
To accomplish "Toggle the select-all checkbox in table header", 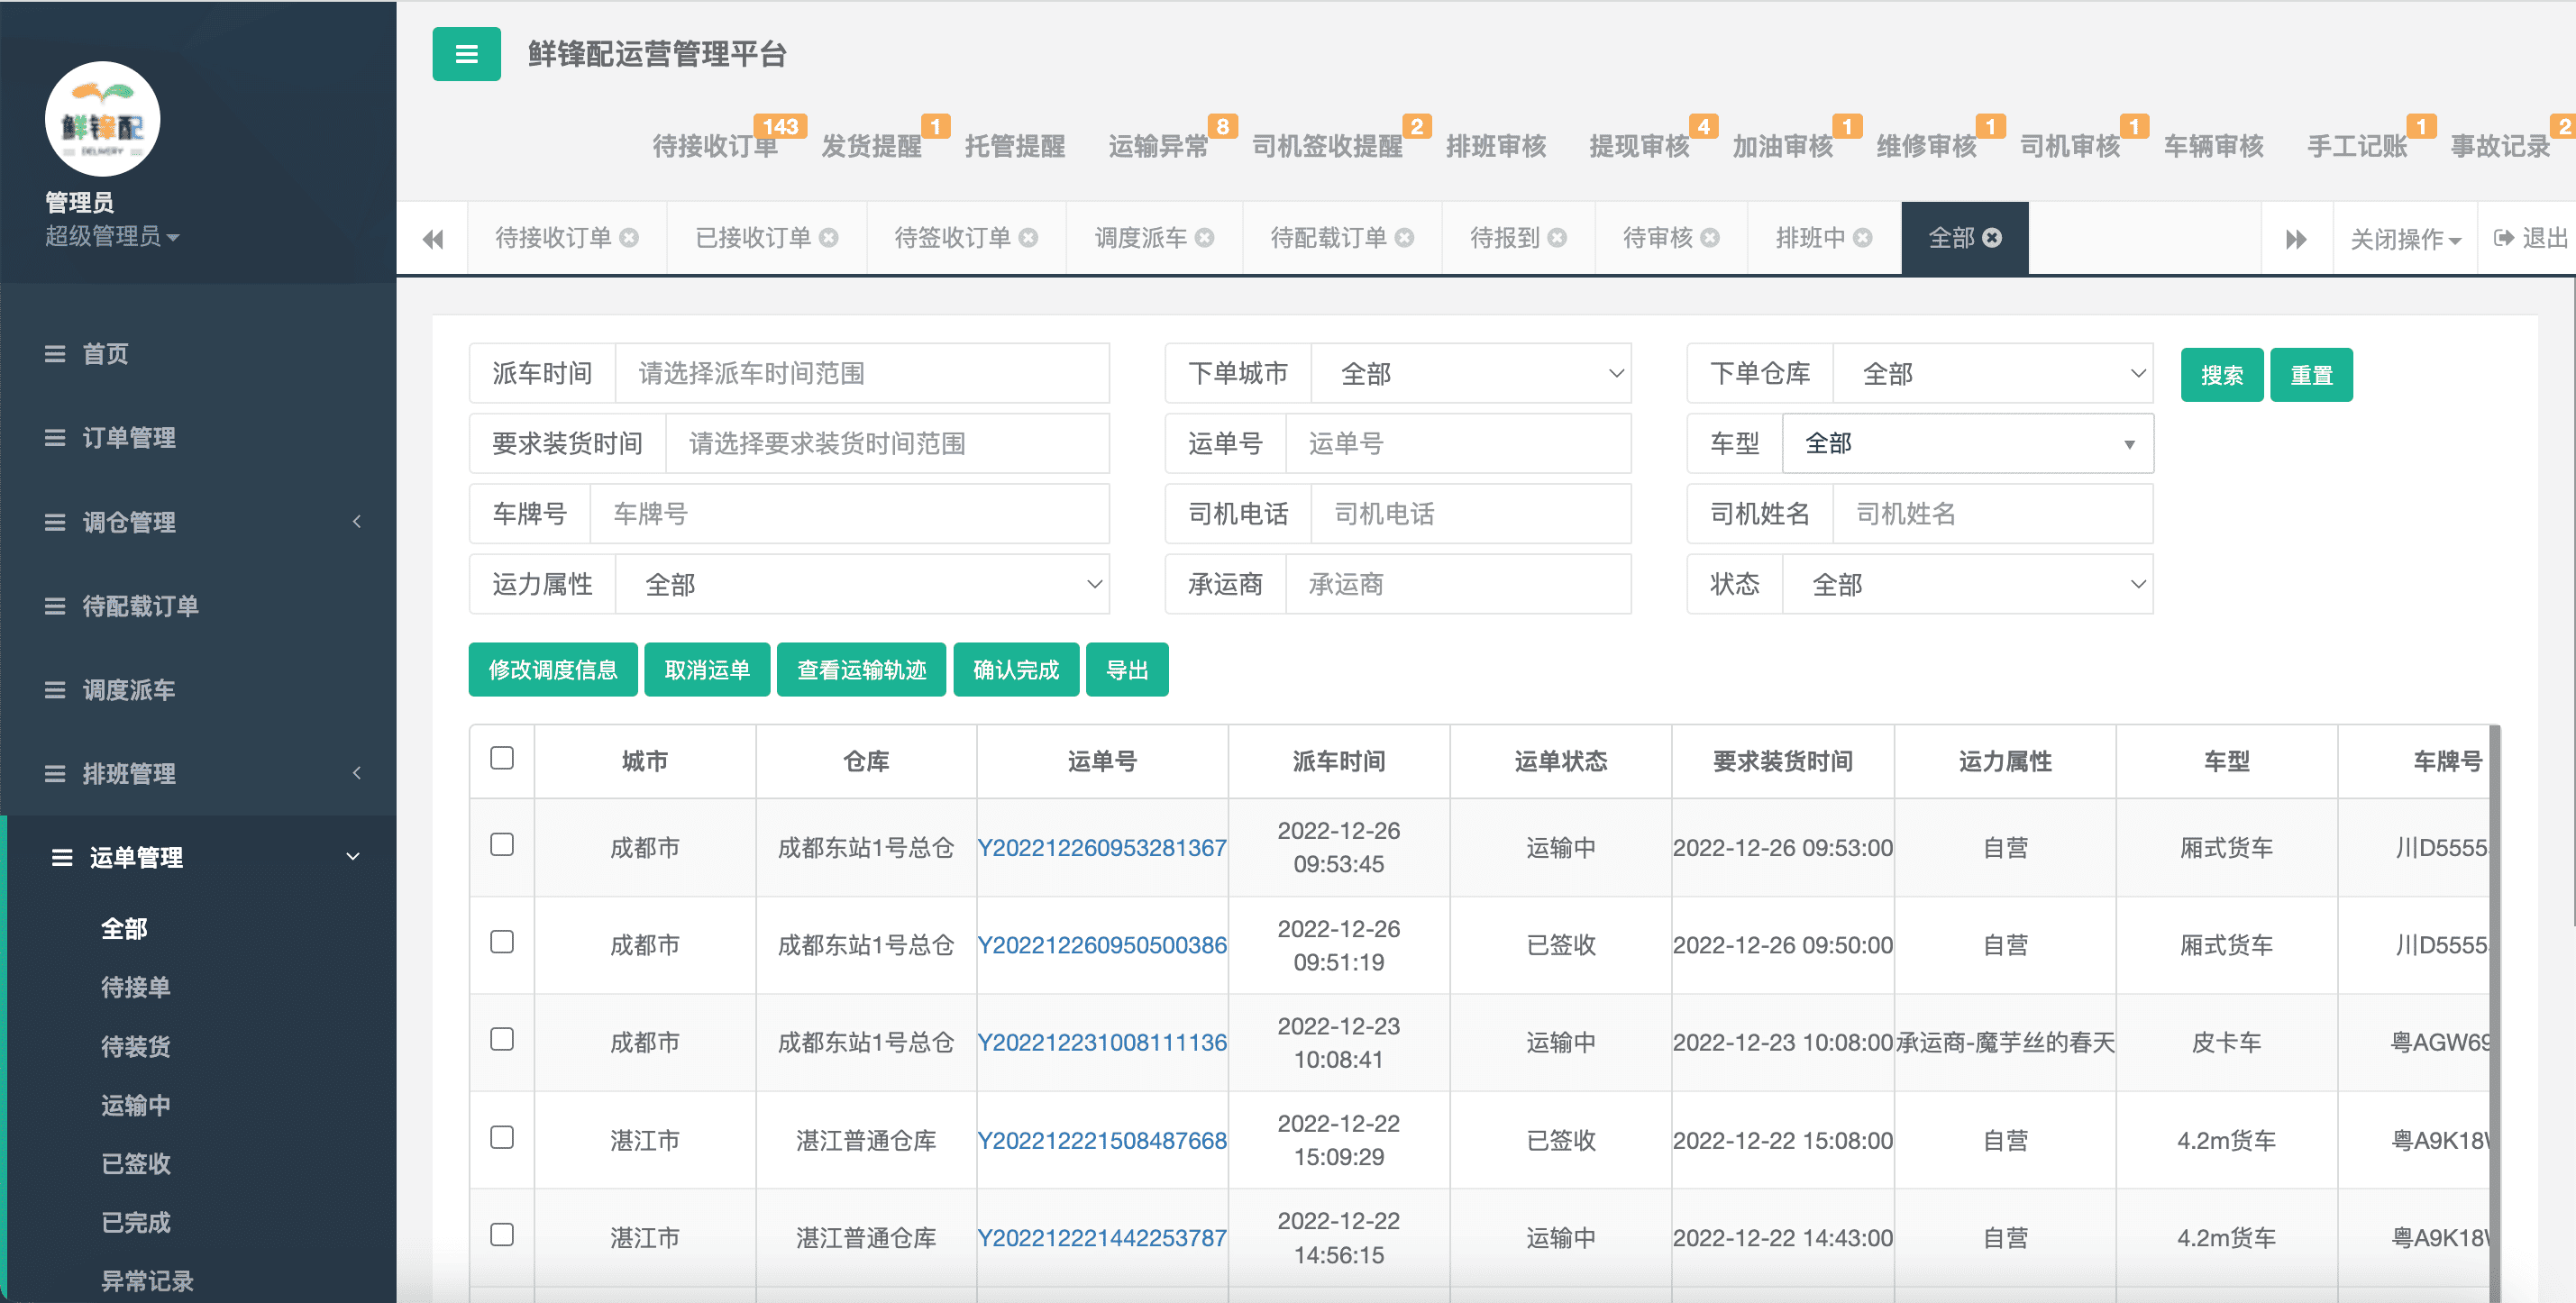I will tap(502, 758).
